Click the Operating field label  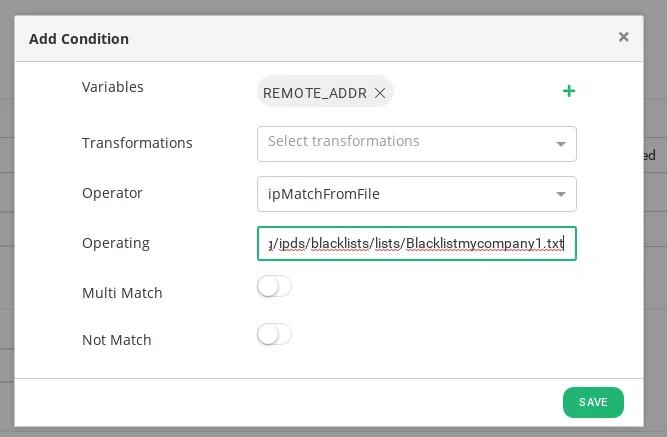(115, 243)
